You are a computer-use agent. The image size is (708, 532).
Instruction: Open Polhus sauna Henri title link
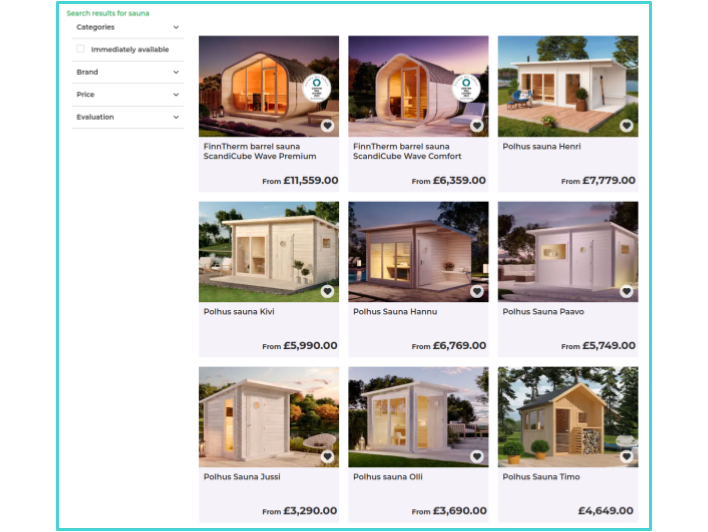[542, 146]
